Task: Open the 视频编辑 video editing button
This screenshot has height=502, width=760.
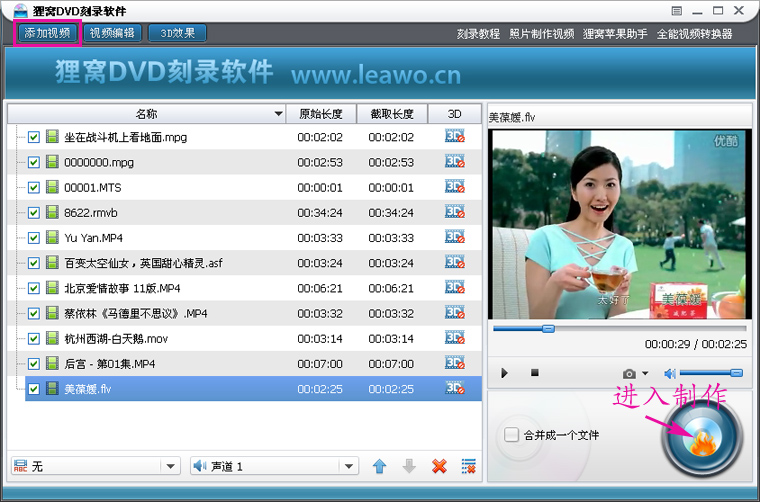Action: [112, 33]
